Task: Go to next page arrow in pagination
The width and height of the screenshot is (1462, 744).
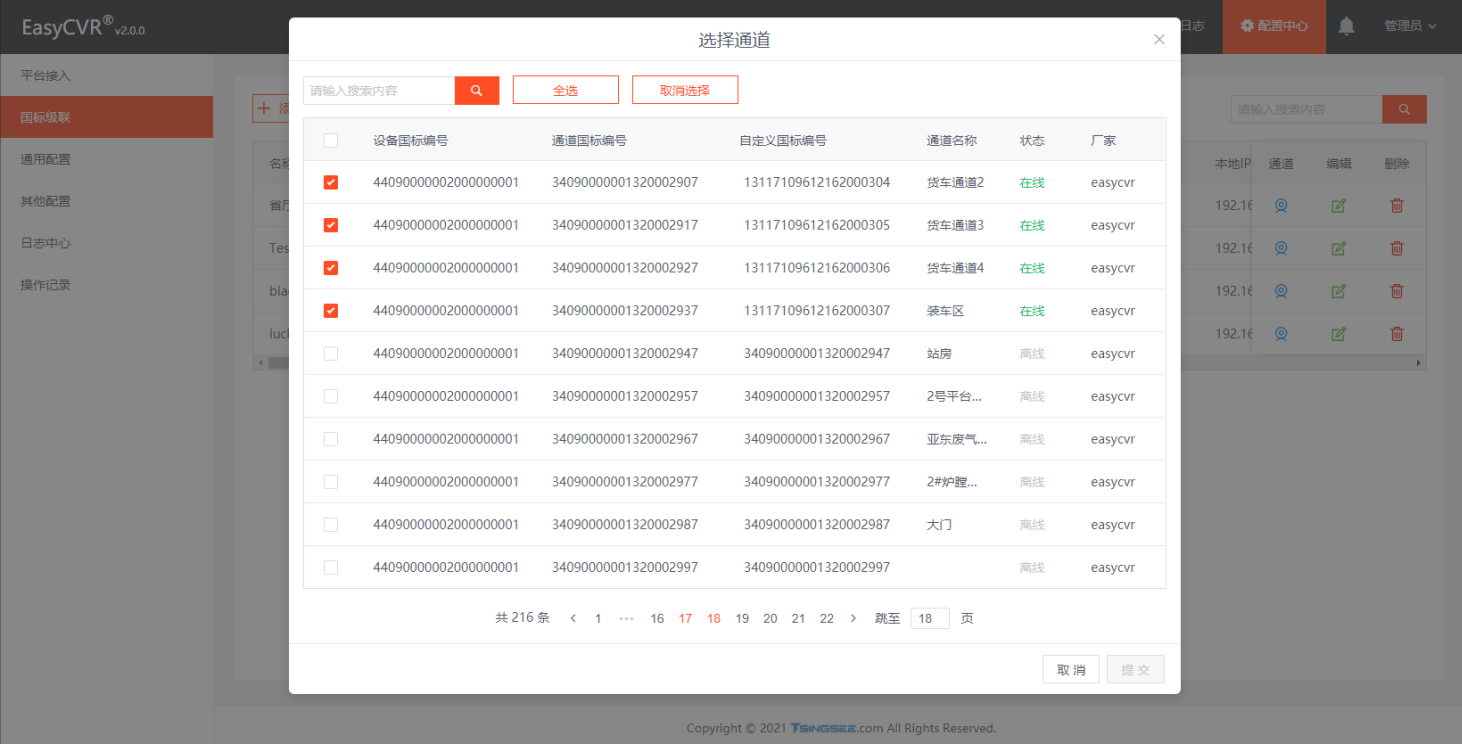Action: pos(853,618)
